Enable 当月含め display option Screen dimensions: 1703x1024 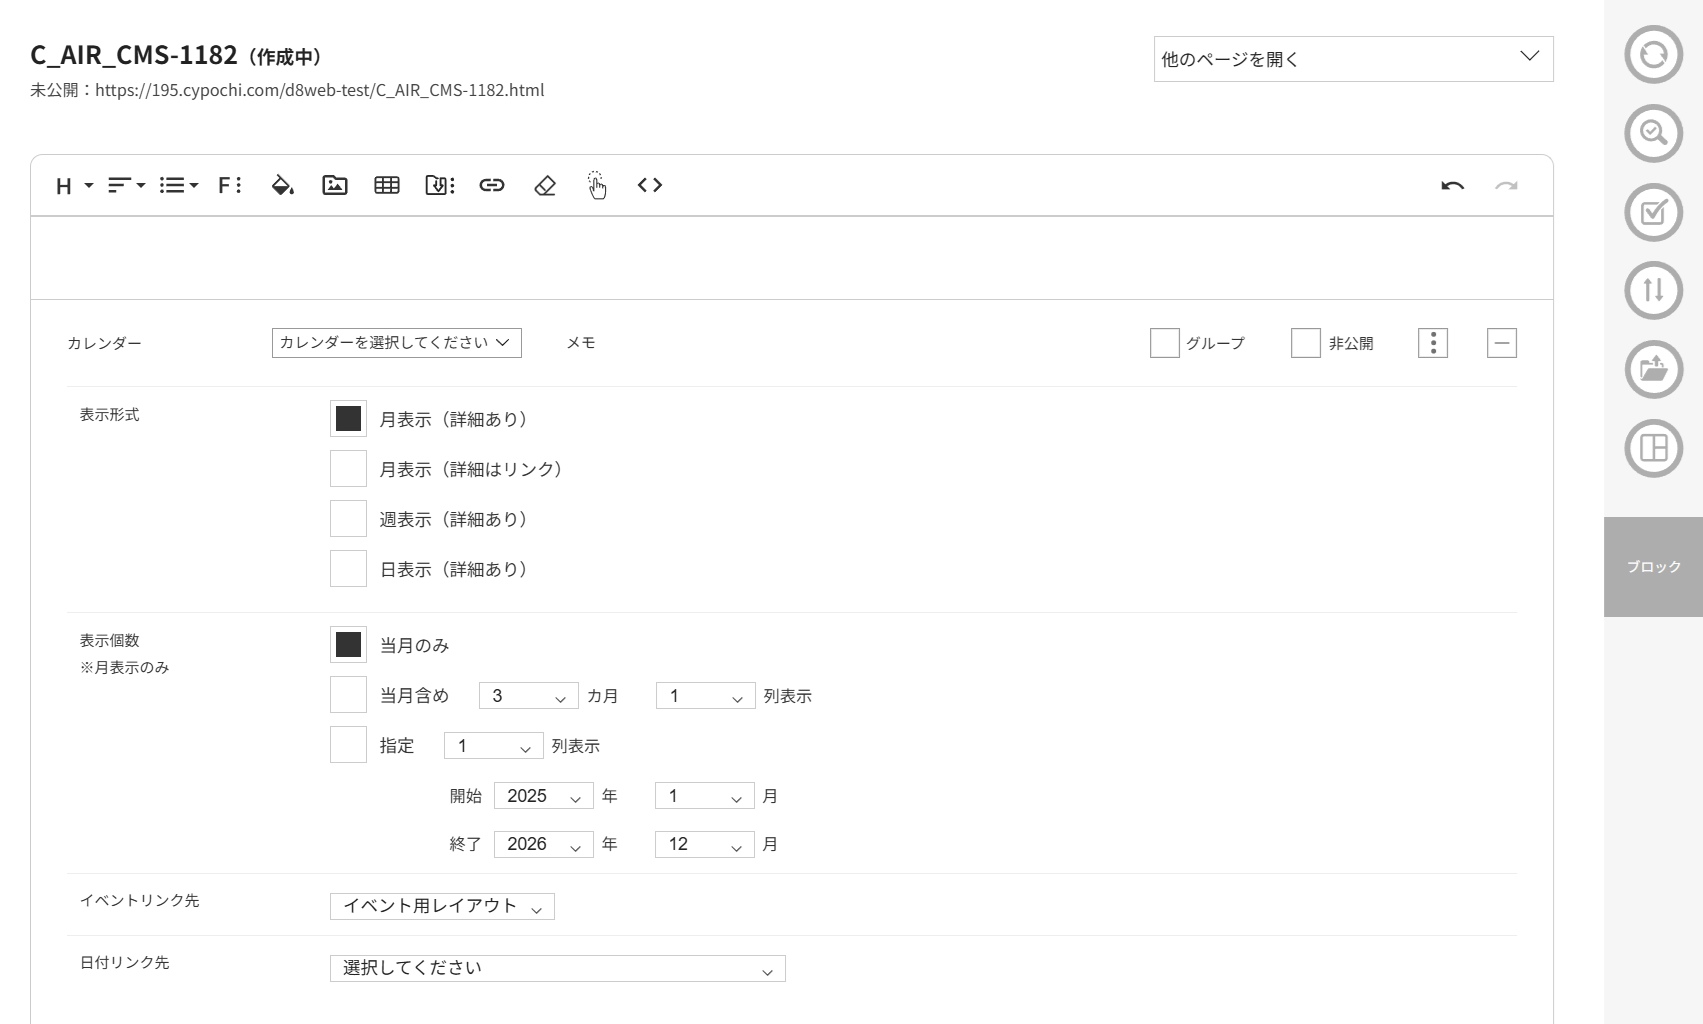(x=347, y=694)
